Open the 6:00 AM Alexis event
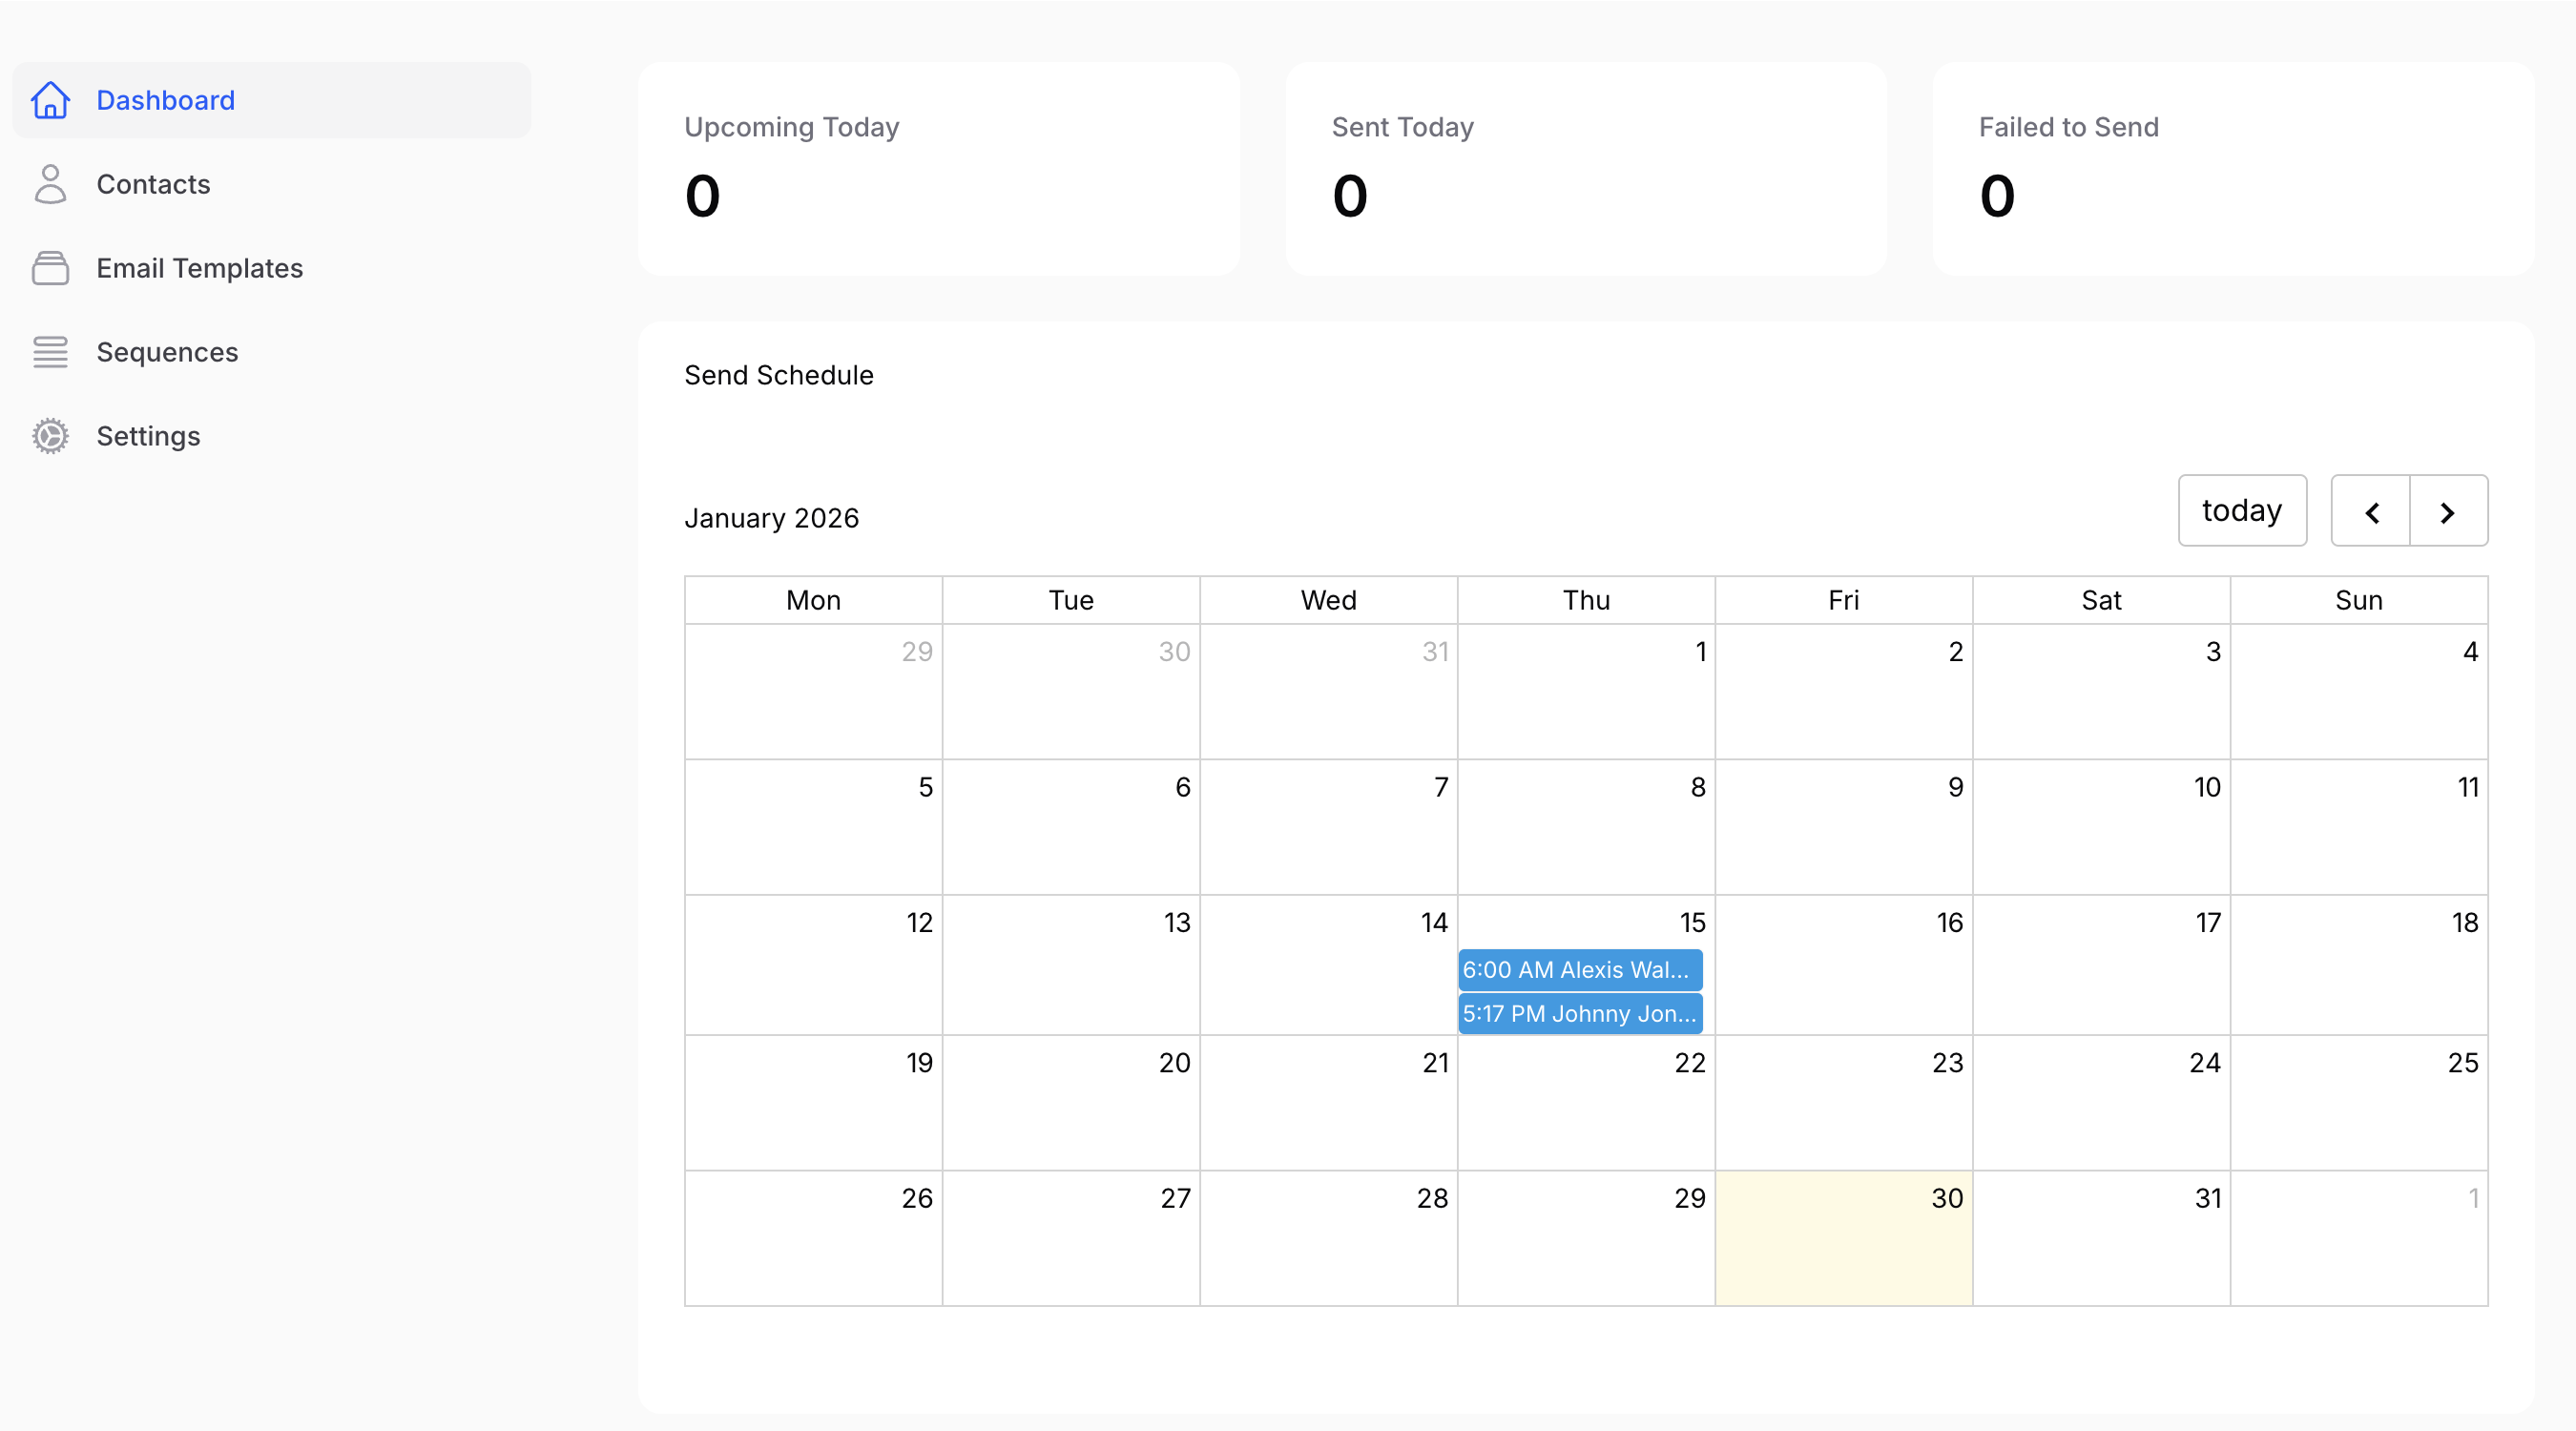Viewport: 2576px width, 1431px height. (1578, 969)
